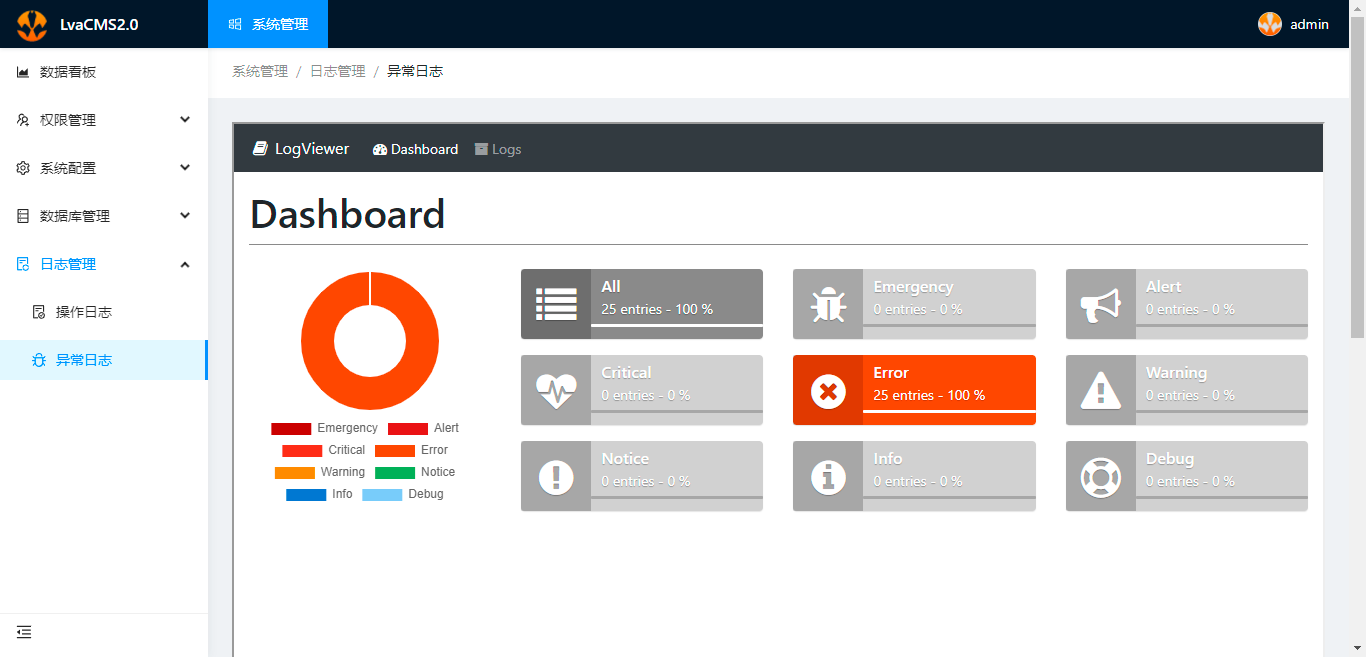Click the 操作日志 file icon
This screenshot has width=1366, height=657.
[39, 312]
